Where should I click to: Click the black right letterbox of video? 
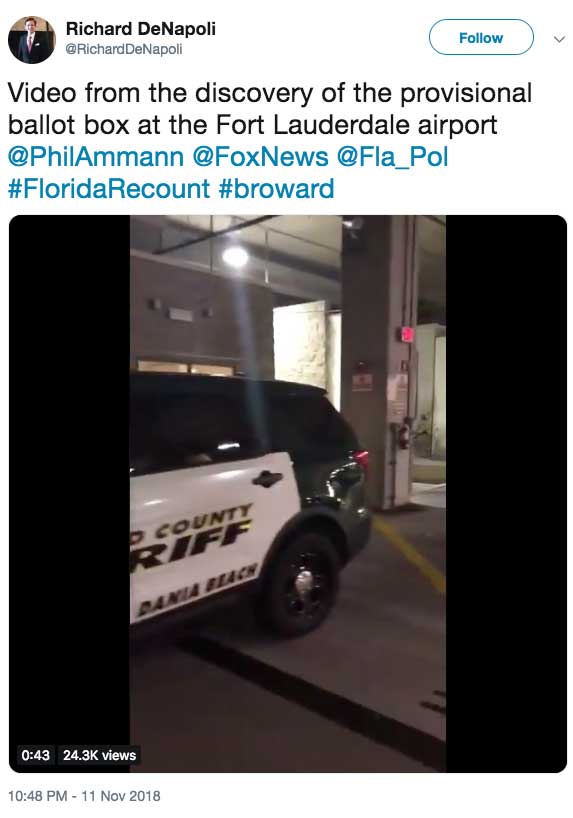(x=506, y=494)
